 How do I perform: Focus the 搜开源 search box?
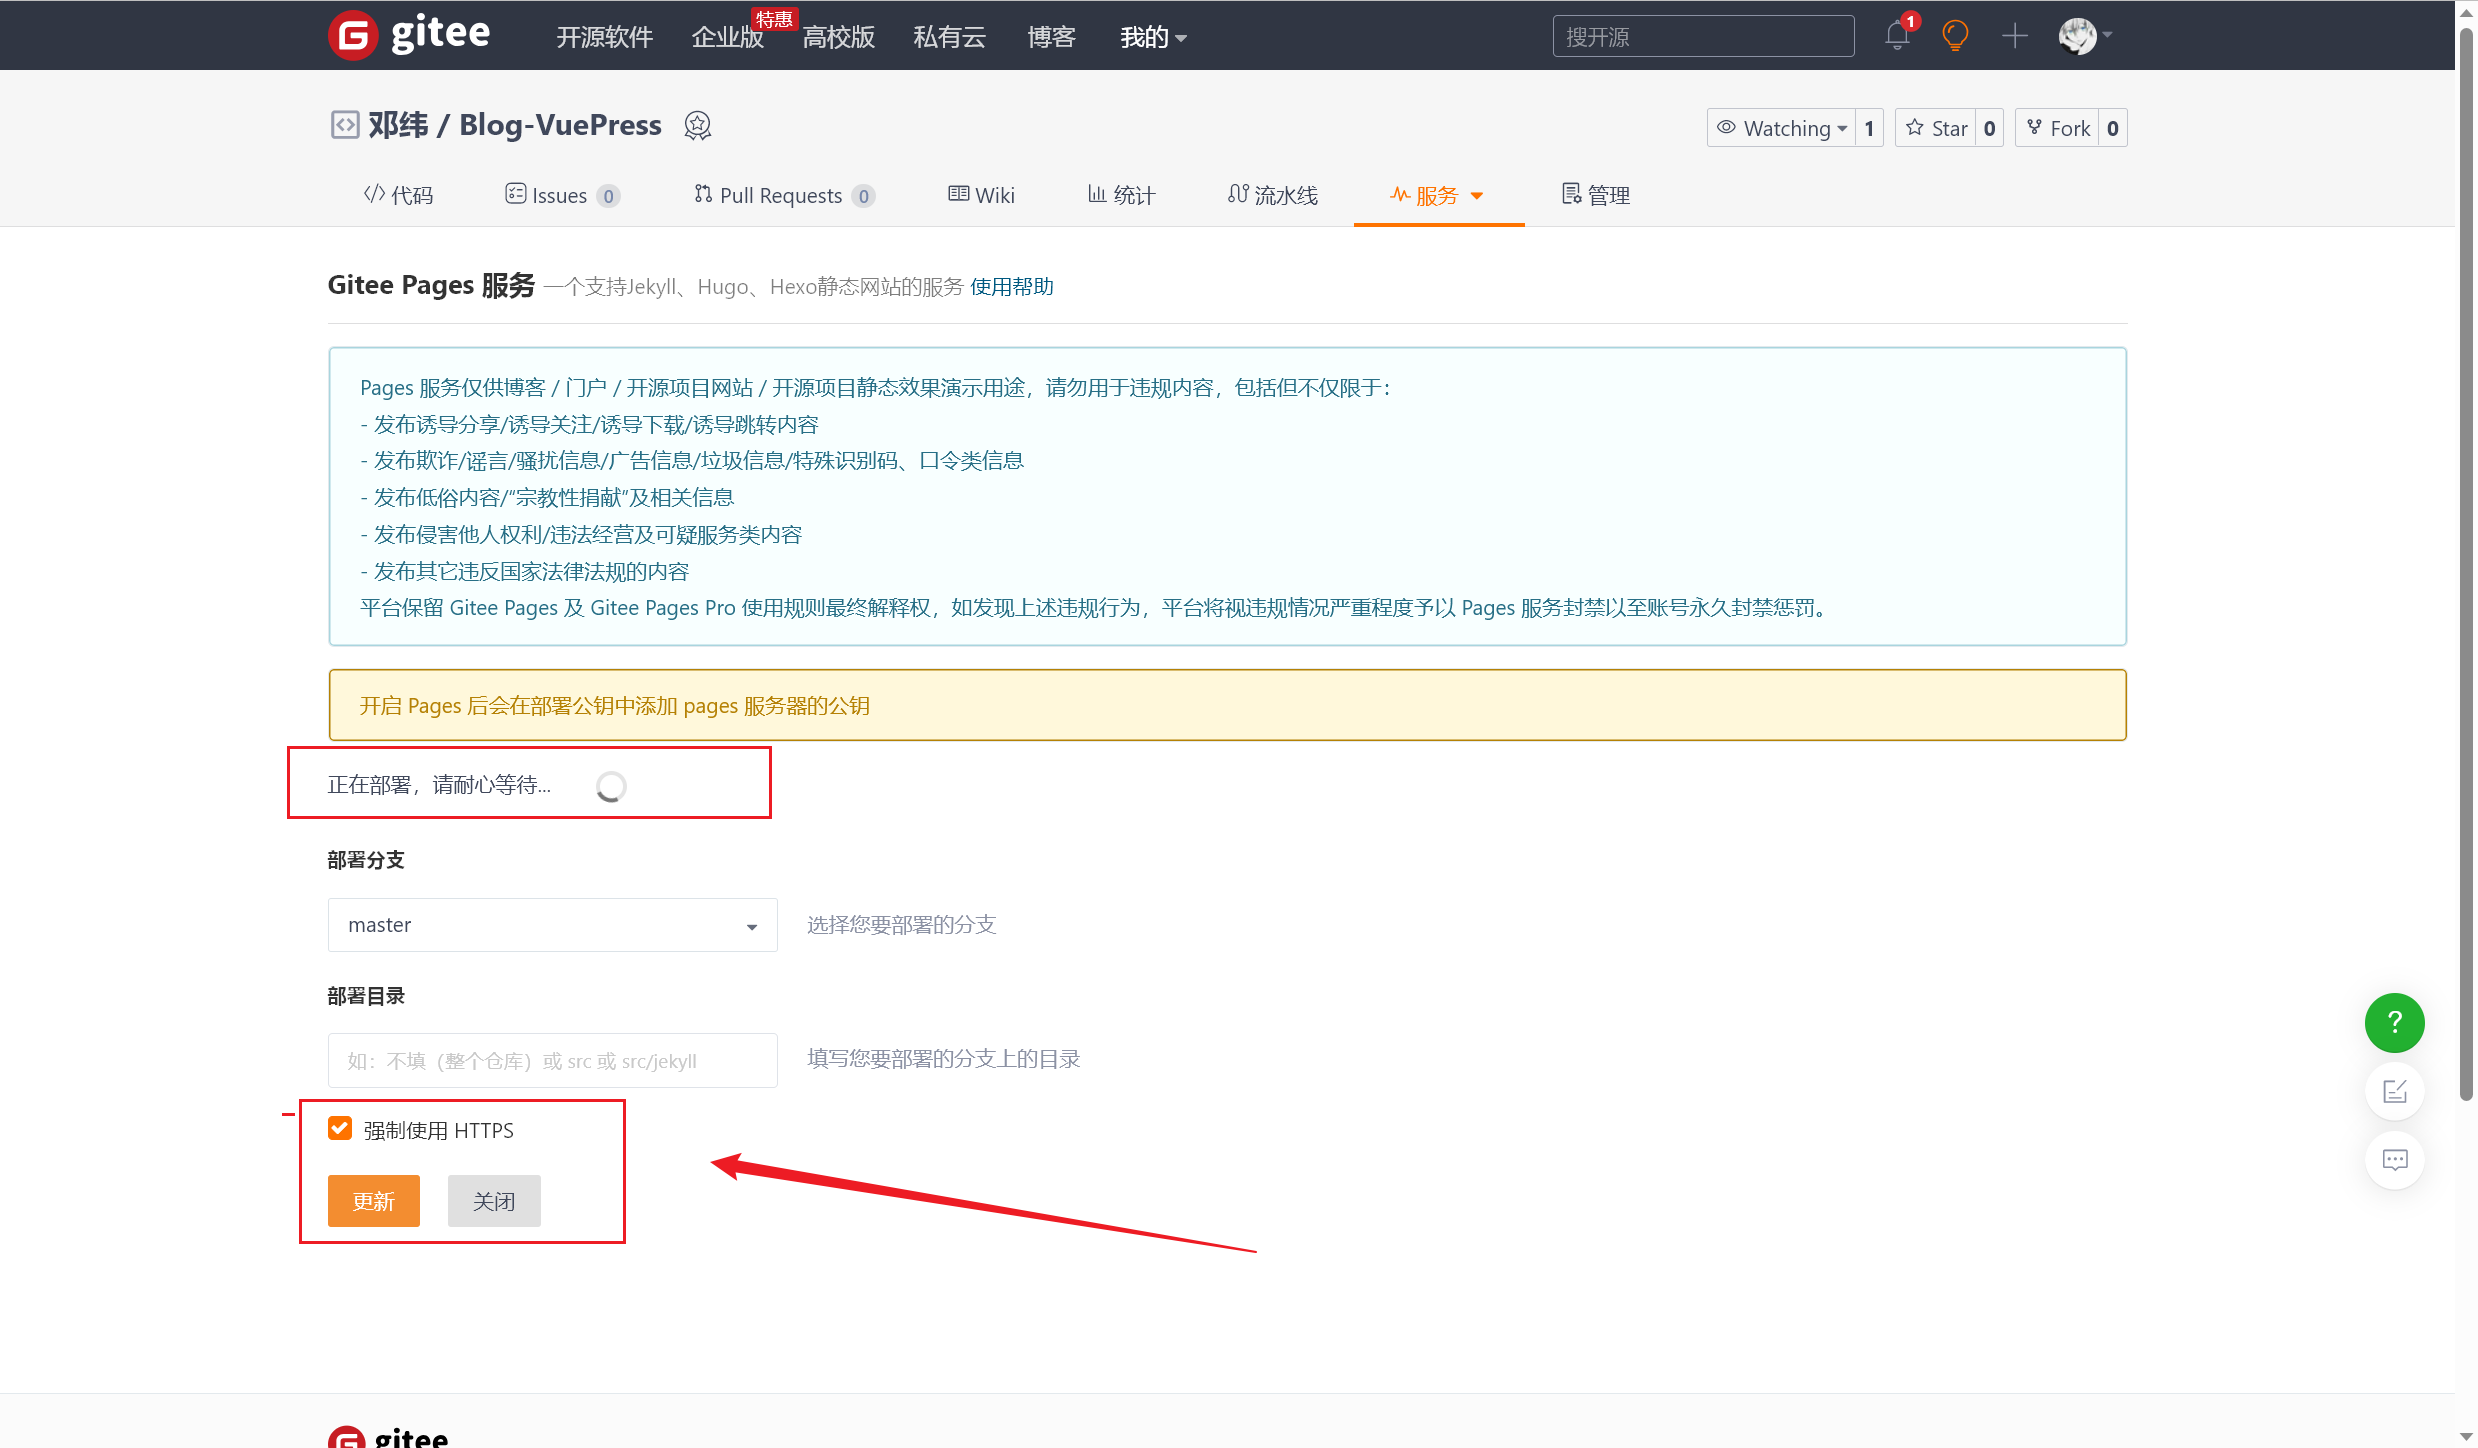tap(1703, 36)
